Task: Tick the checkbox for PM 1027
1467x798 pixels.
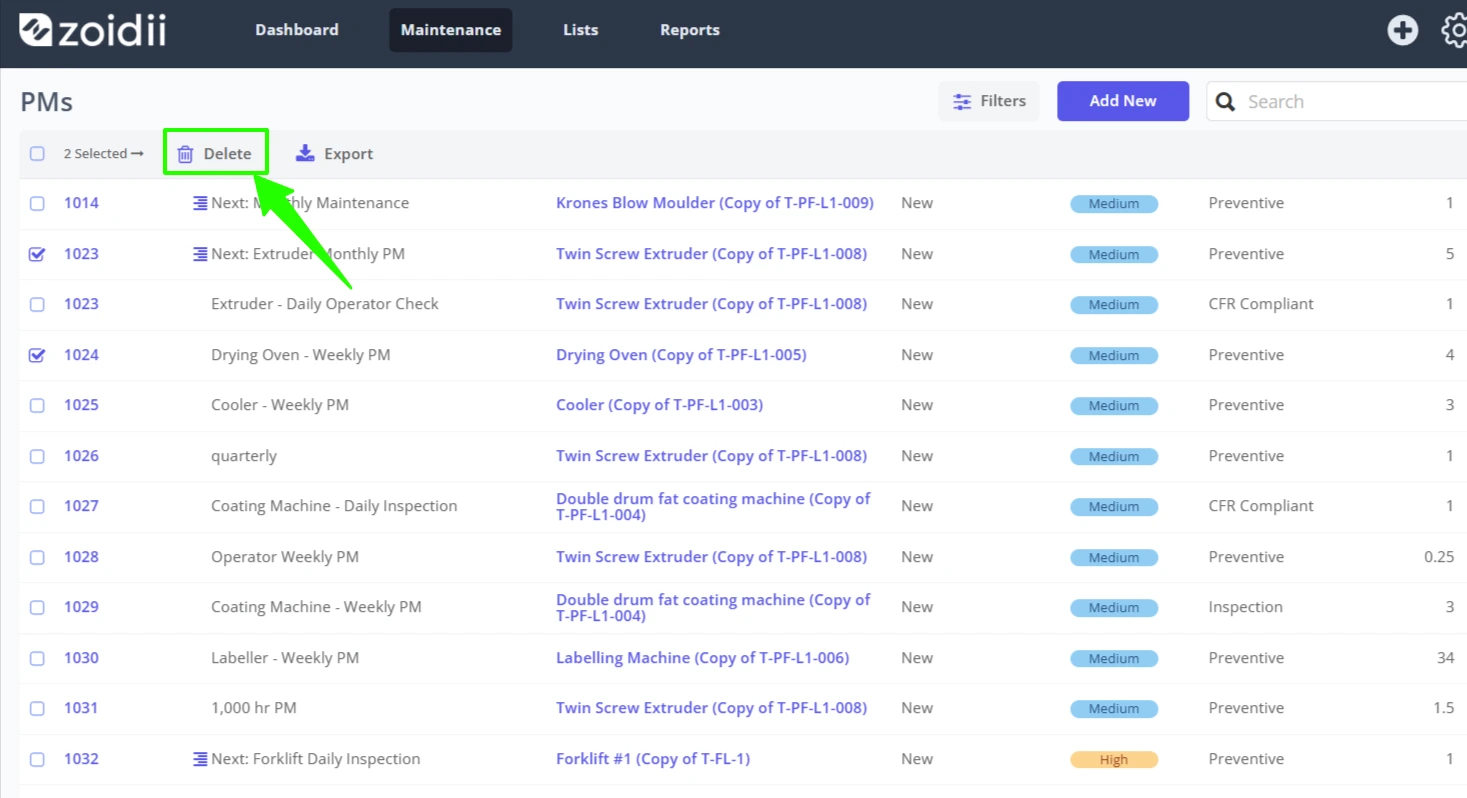Action: (37, 506)
